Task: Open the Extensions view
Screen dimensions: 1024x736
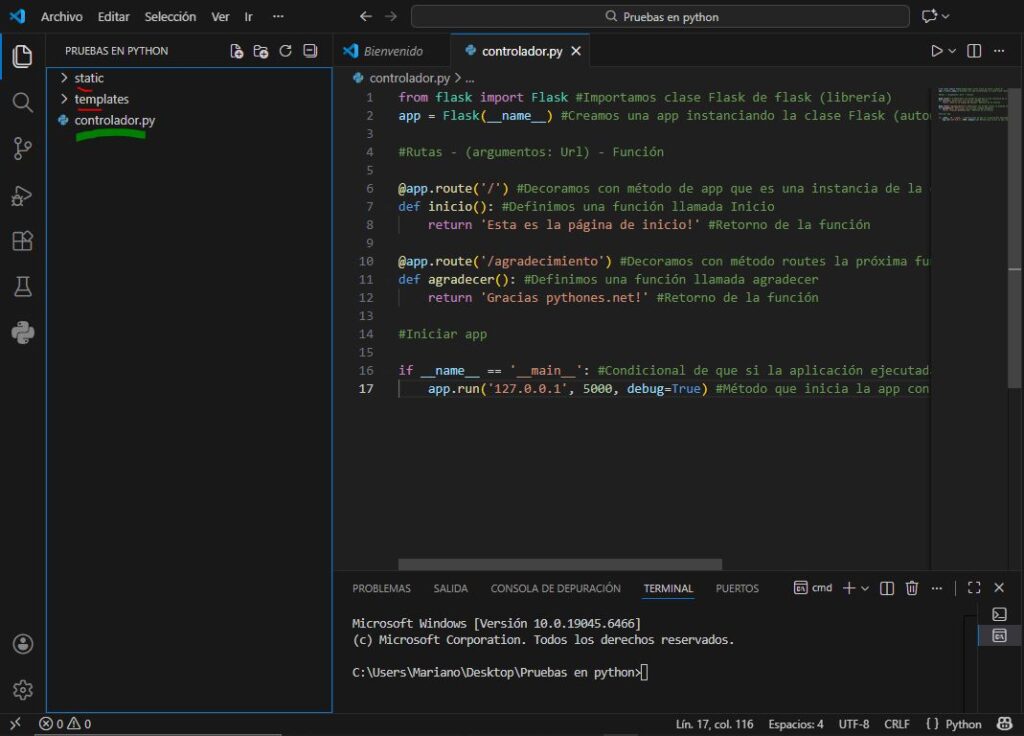Action: [x=22, y=241]
